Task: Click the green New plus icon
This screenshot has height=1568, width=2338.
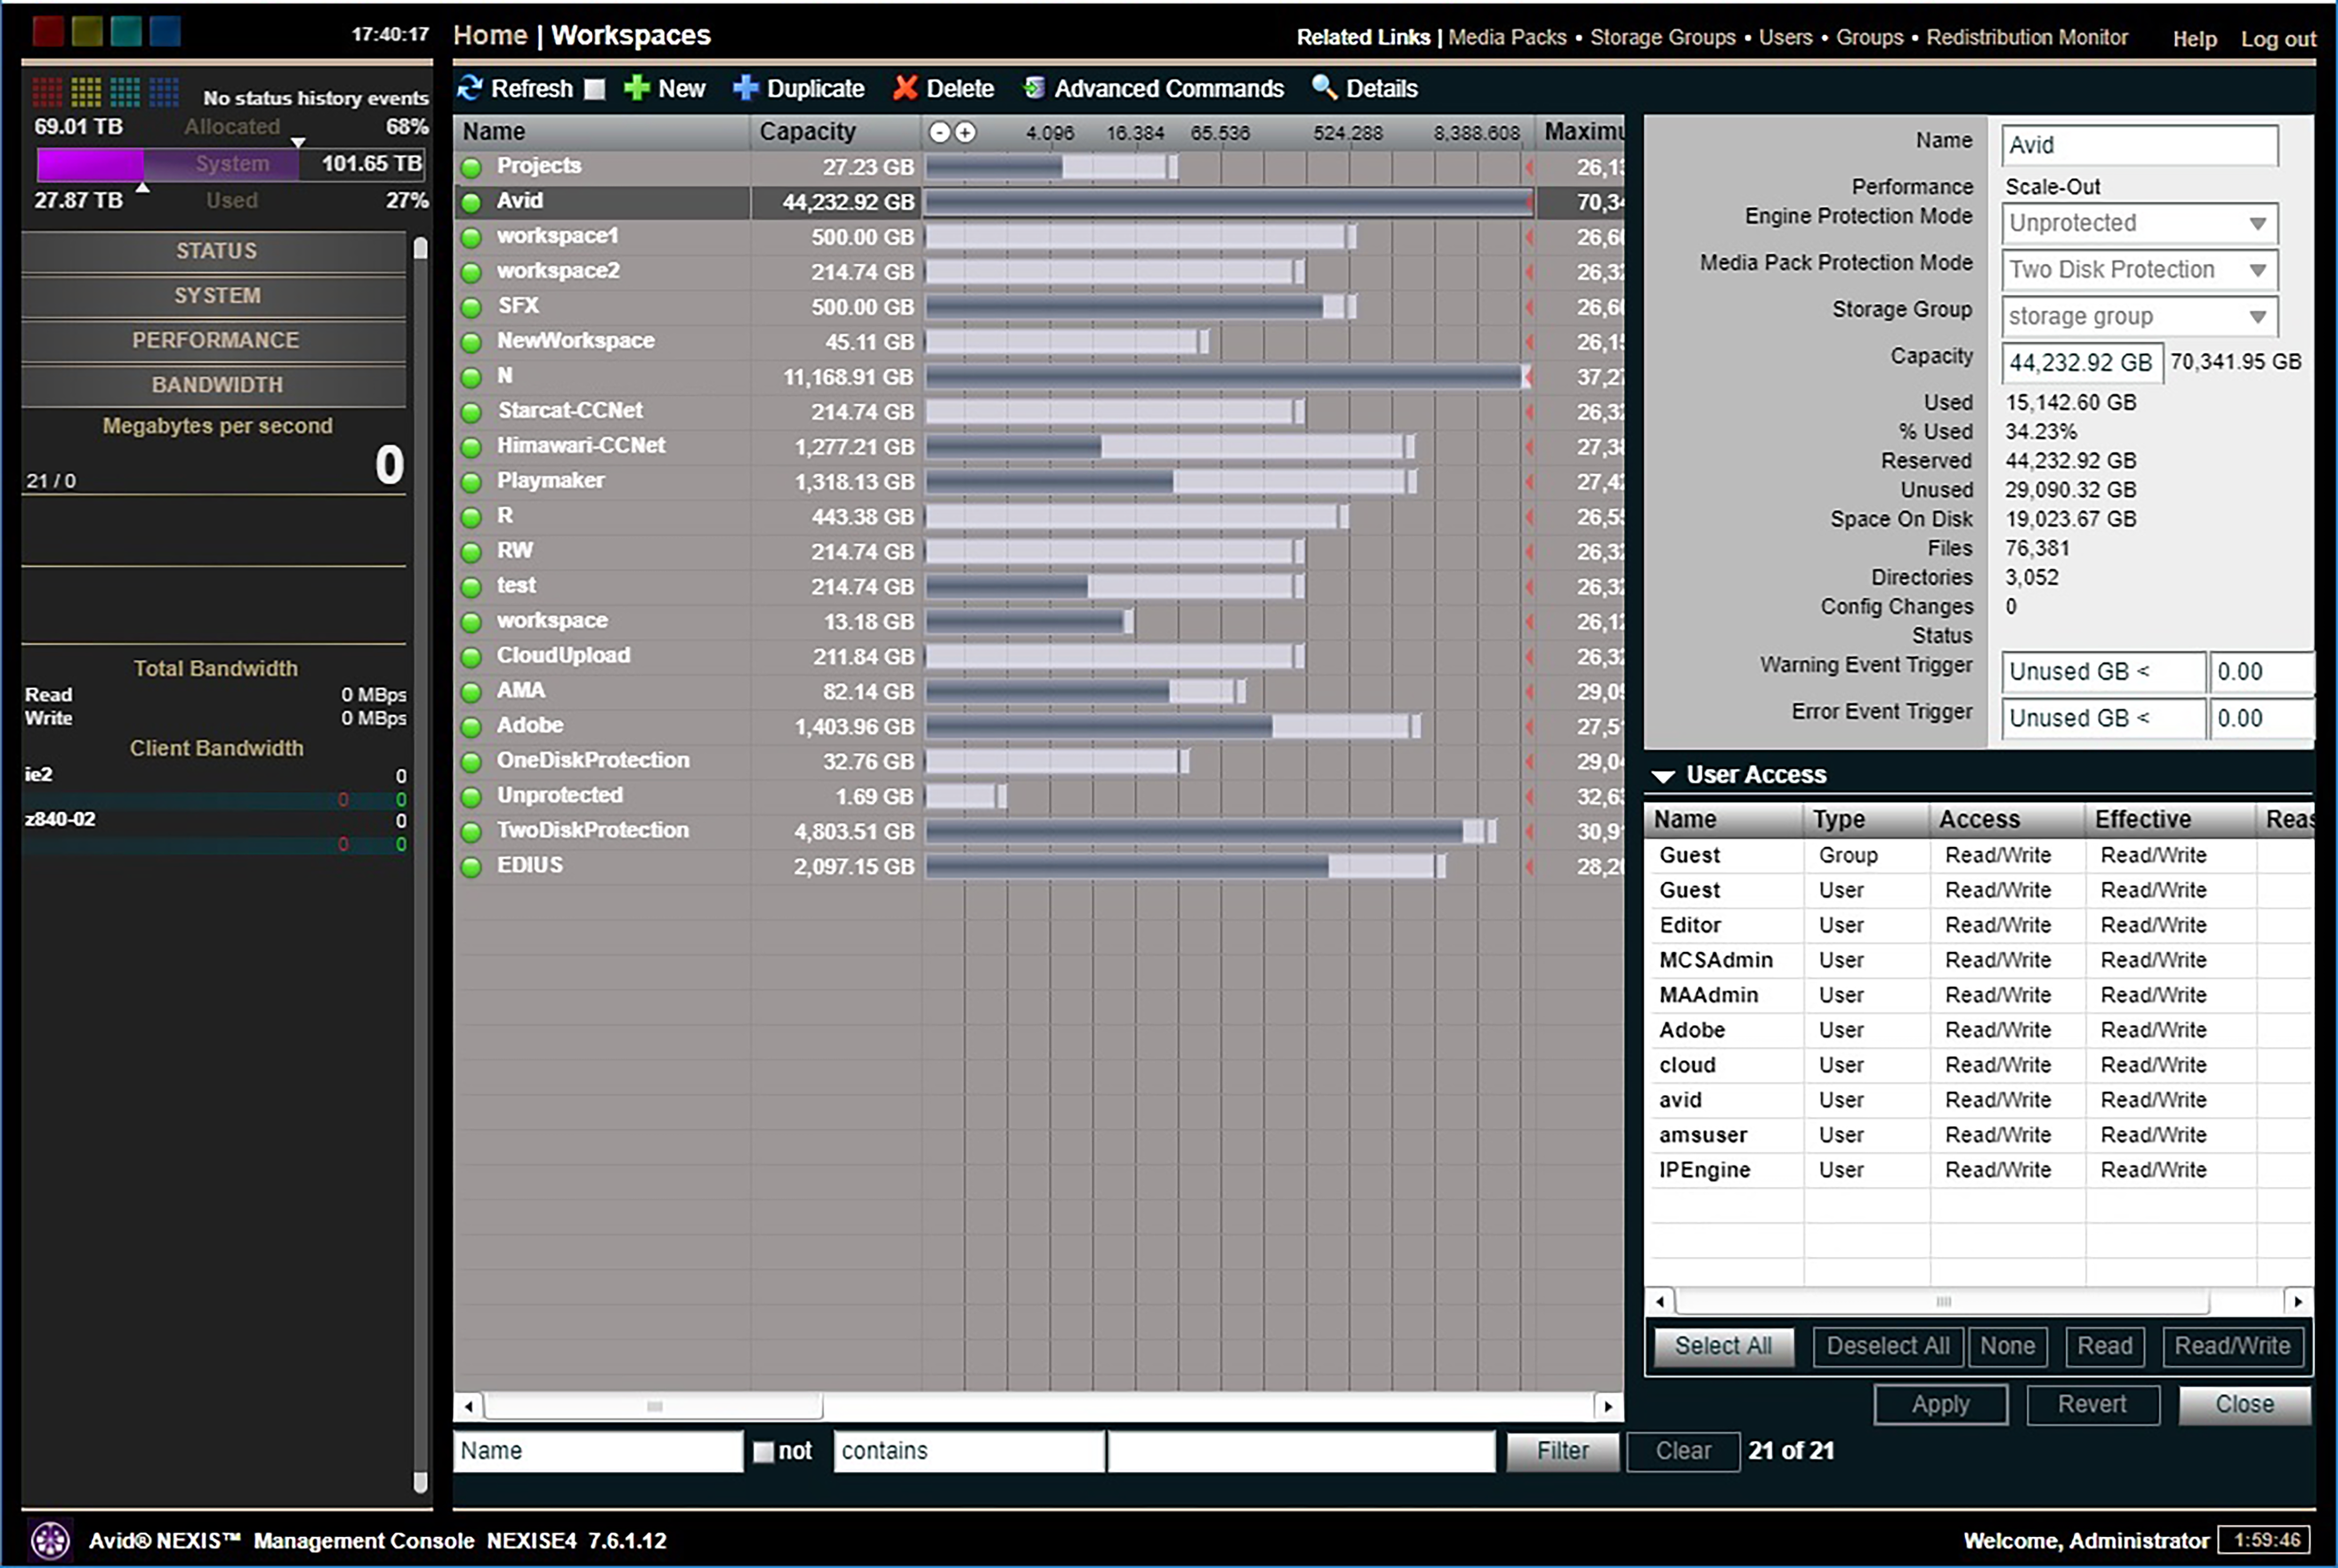Action: (x=636, y=88)
